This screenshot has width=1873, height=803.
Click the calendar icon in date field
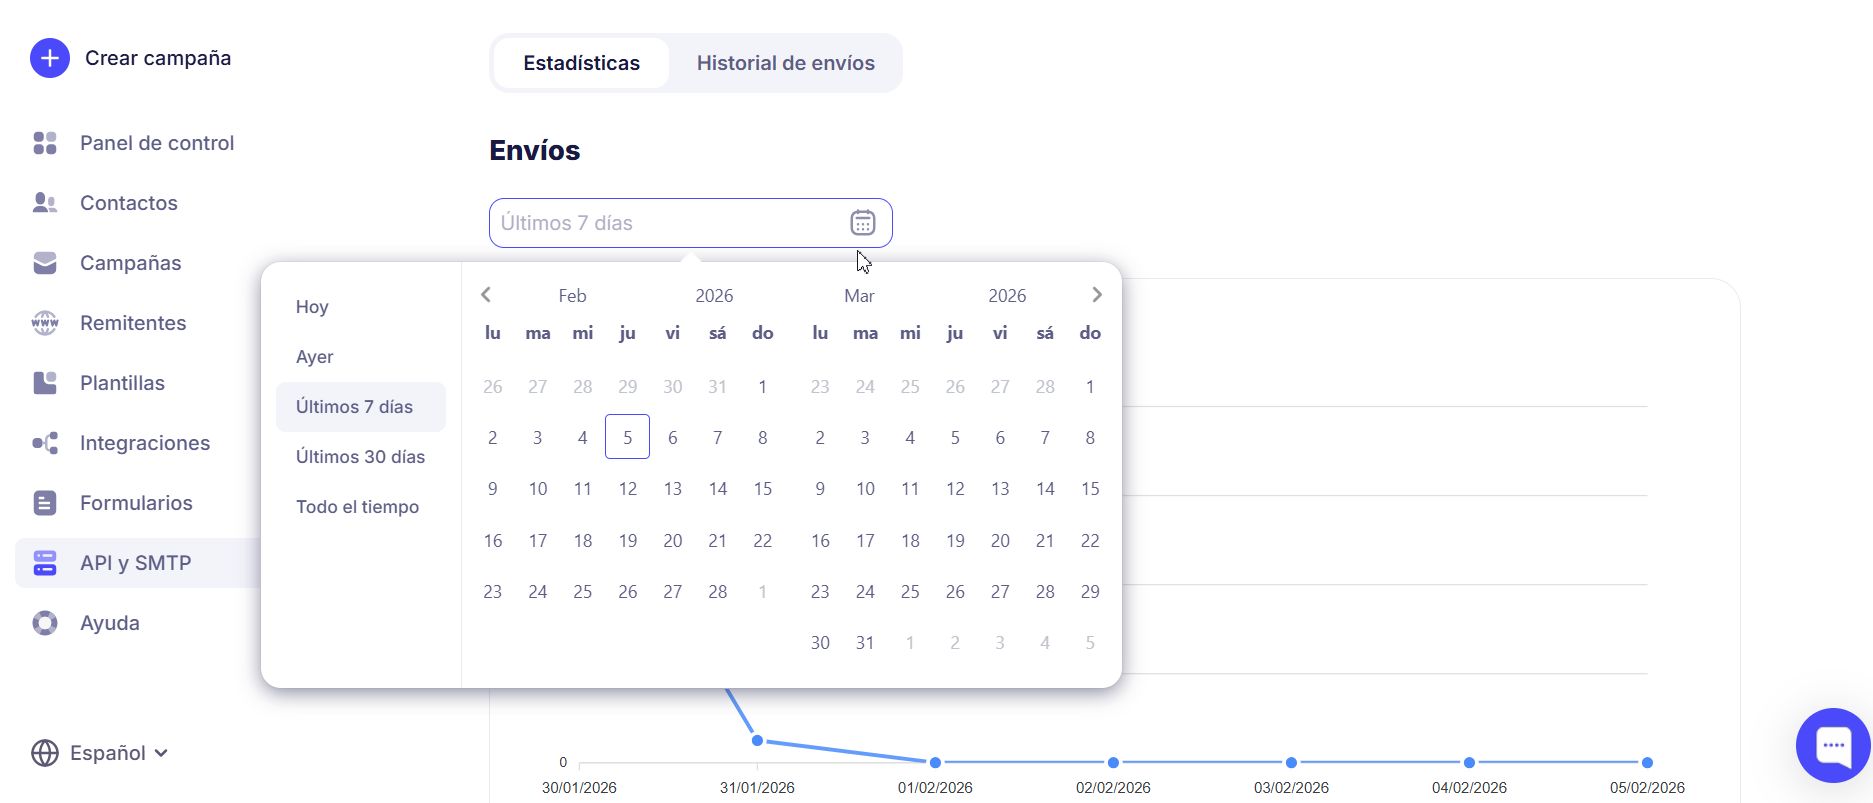862,223
